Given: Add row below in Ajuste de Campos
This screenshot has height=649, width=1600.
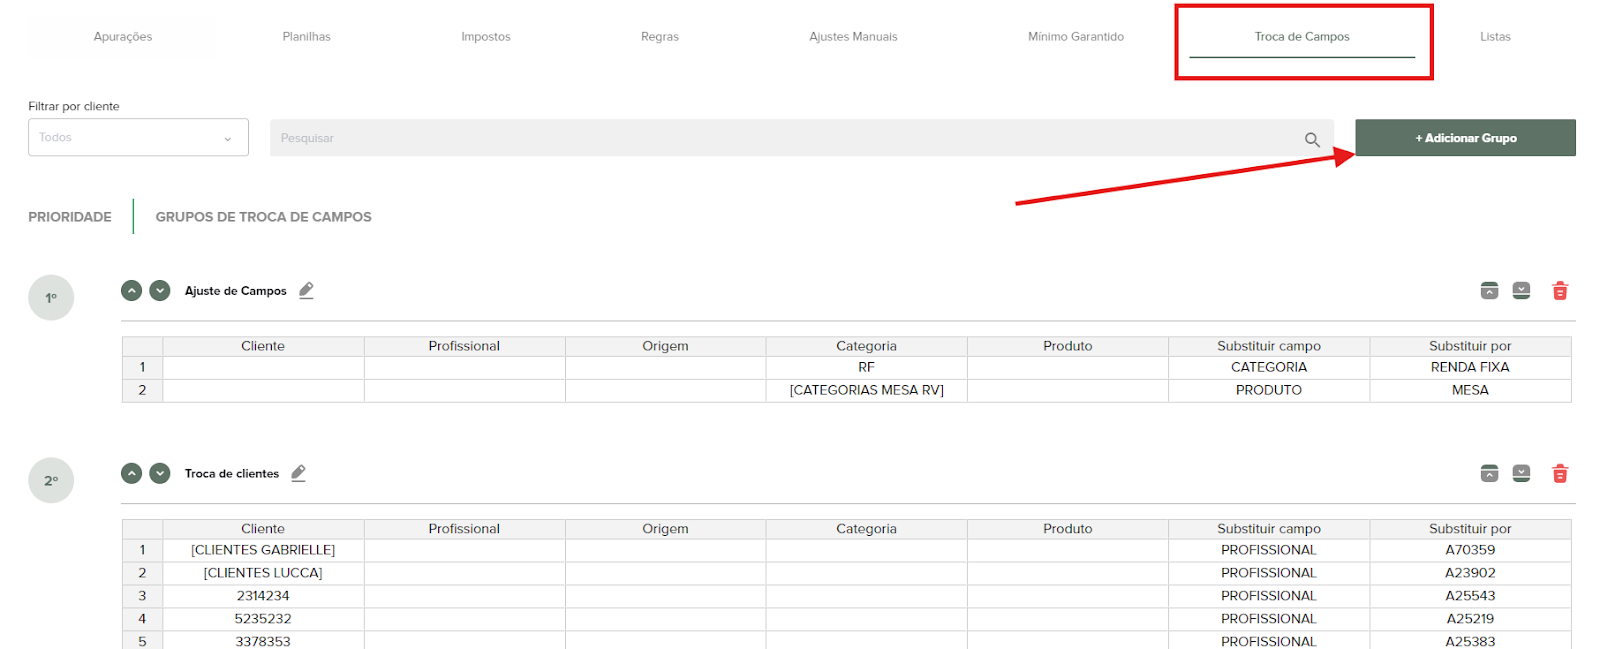Looking at the screenshot, I should pos(1521,291).
